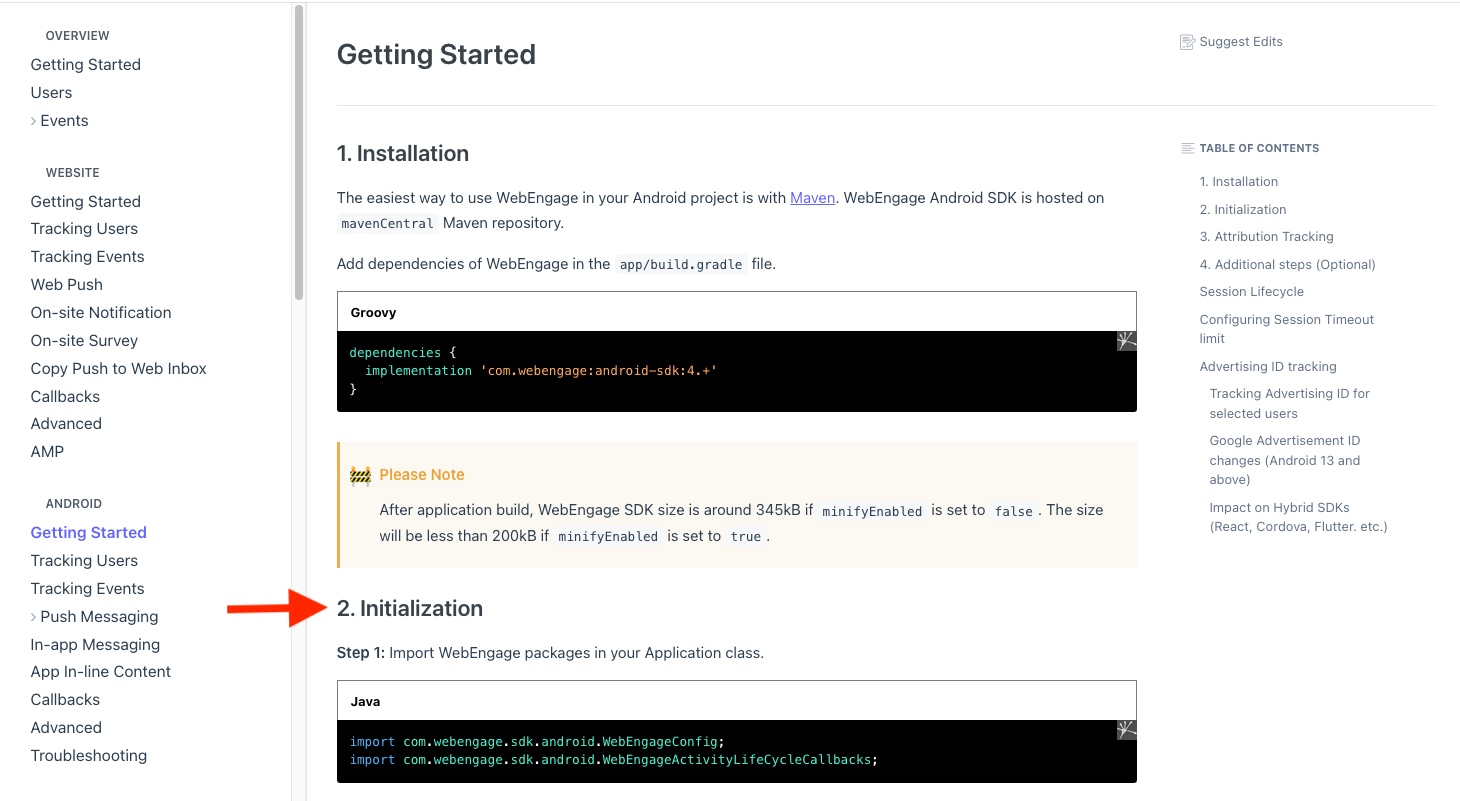Click Suggest Edits link

1241,42
